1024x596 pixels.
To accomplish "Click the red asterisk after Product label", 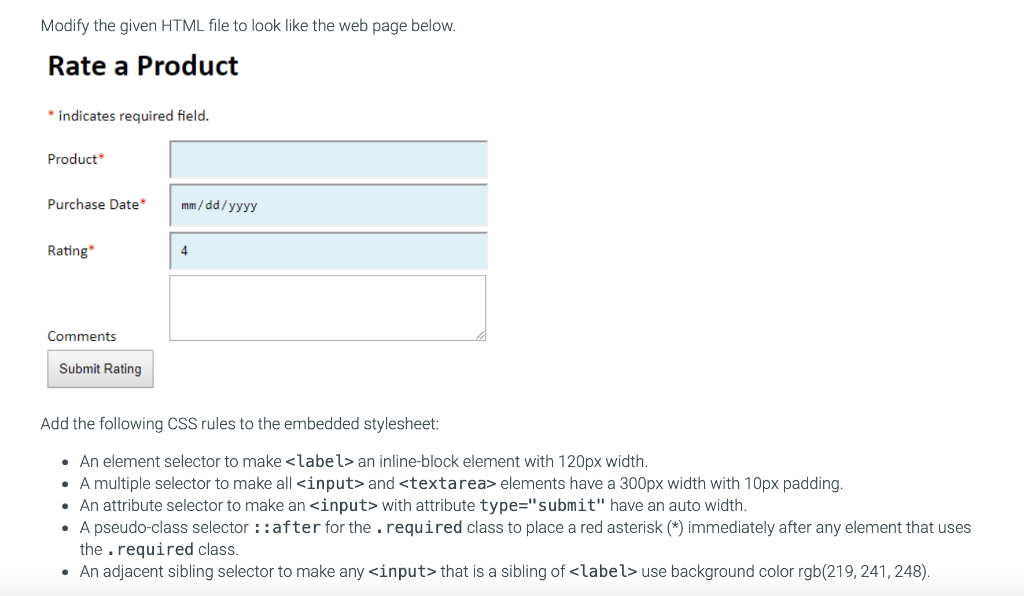I will click(x=101, y=157).
